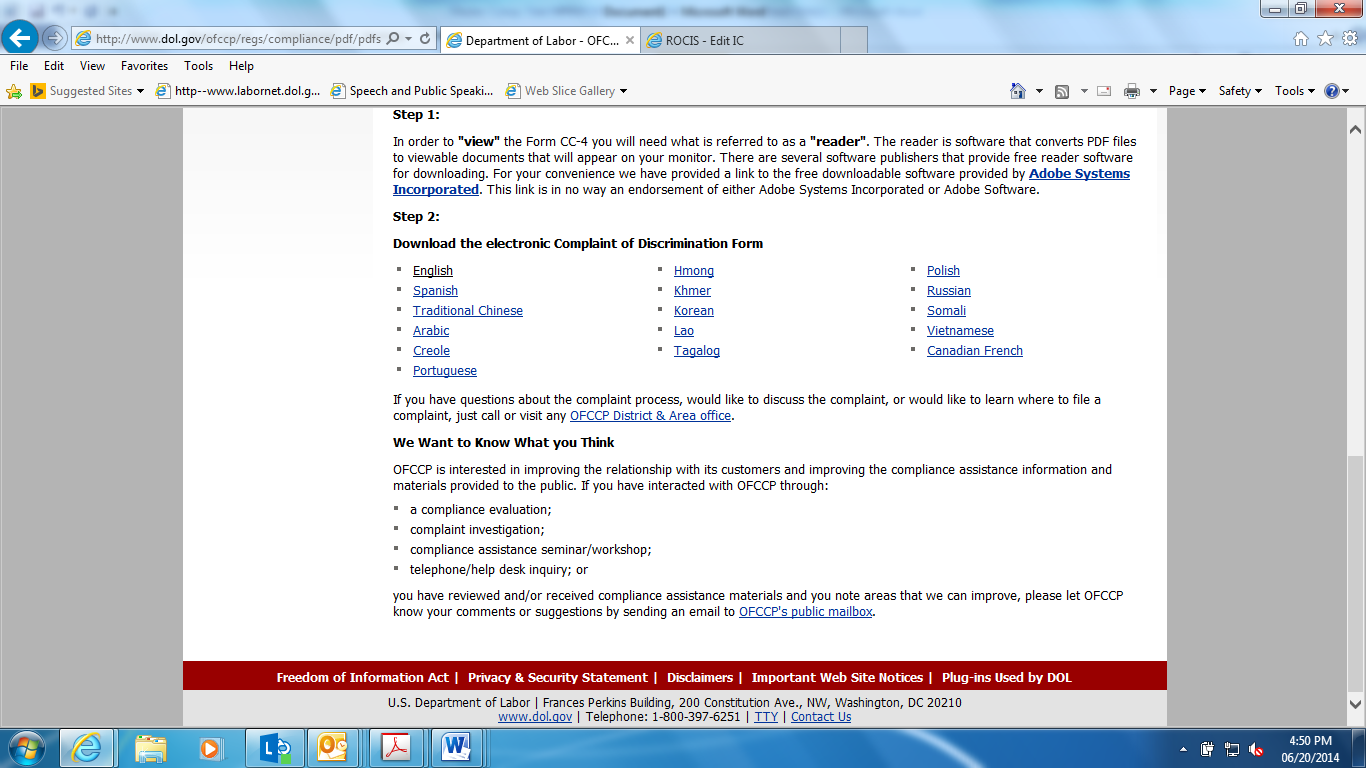Open the gear Tools icon at the top-right corner
Viewport: 1366px width, 768px height.
pyautogui.click(x=1349, y=39)
